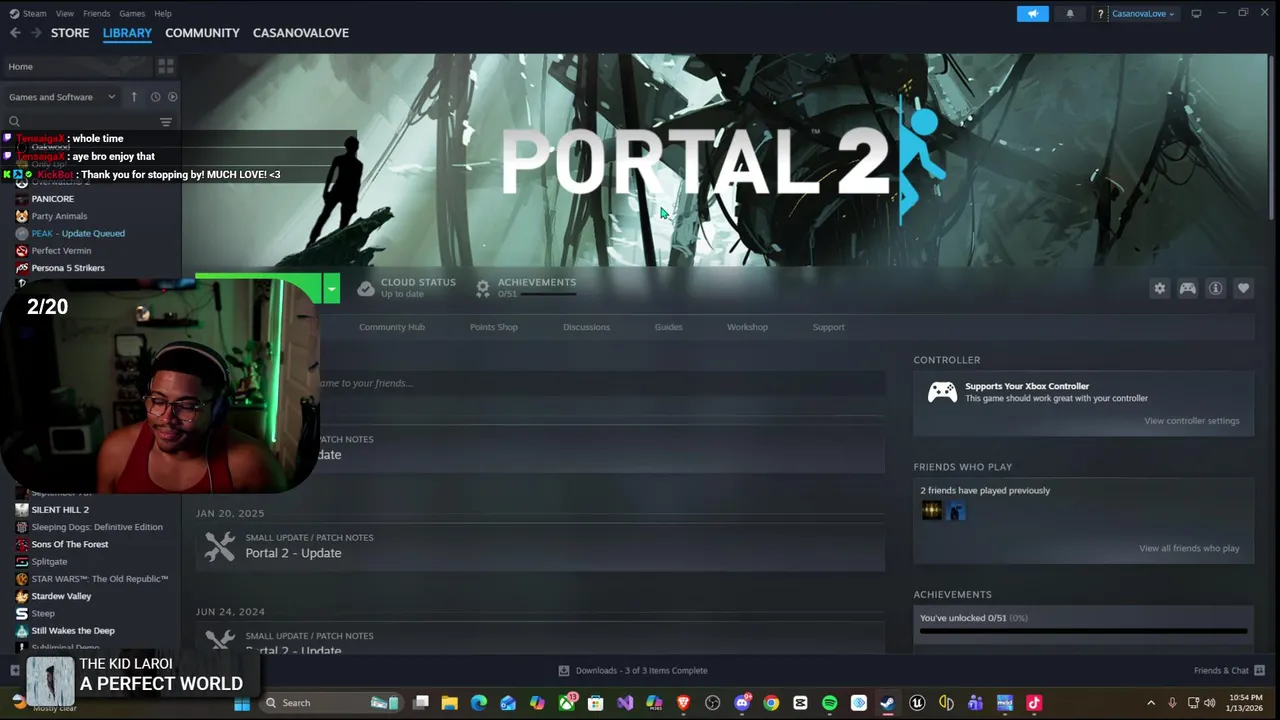The image size is (1280, 720).
Task: Open the STORE tab
Action: click(x=70, y=33)
